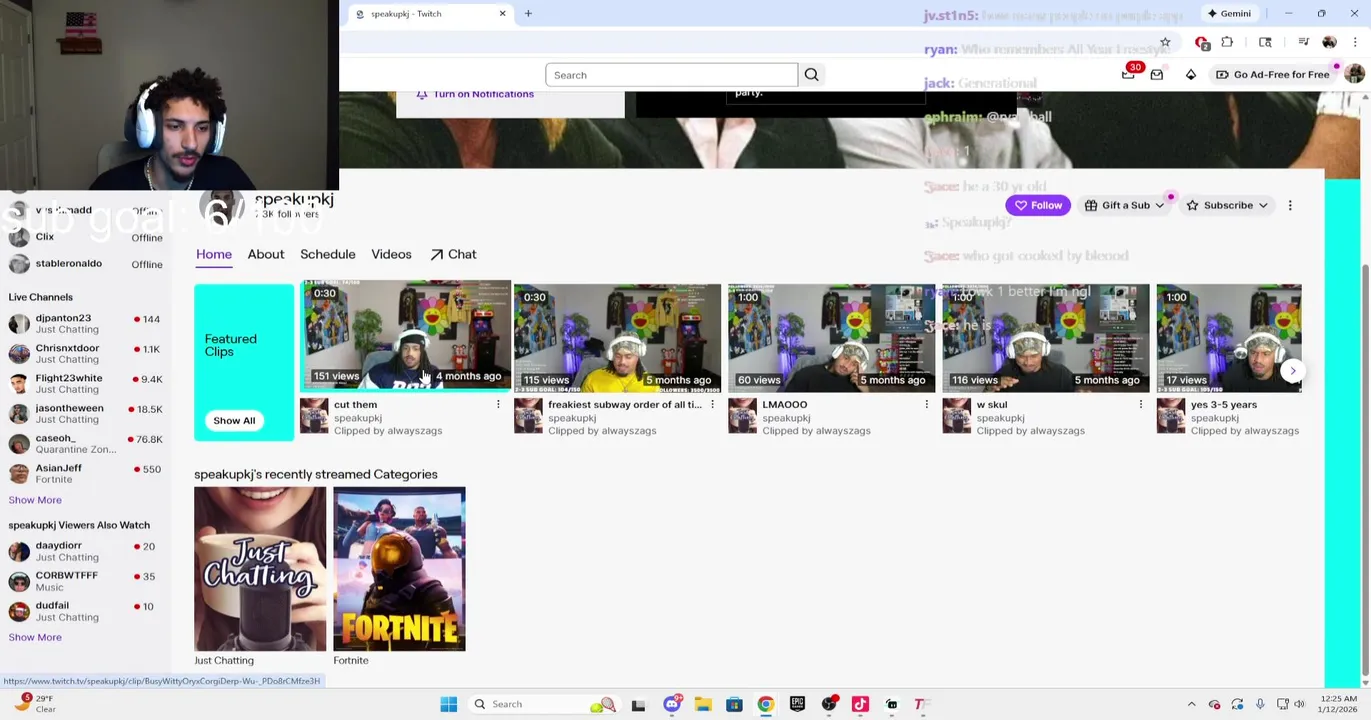Screen dimensions: 1371x720
Task: Play the 'LMAOOO' clip thumbnail
Action: (831, 337)
